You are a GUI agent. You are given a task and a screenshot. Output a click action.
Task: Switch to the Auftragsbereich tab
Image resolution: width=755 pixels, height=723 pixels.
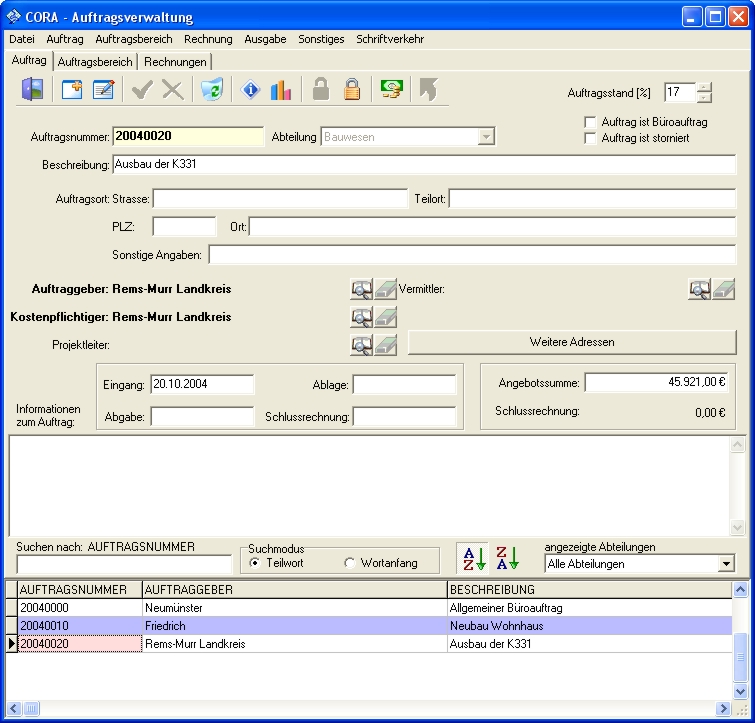(x=95, y=62)
